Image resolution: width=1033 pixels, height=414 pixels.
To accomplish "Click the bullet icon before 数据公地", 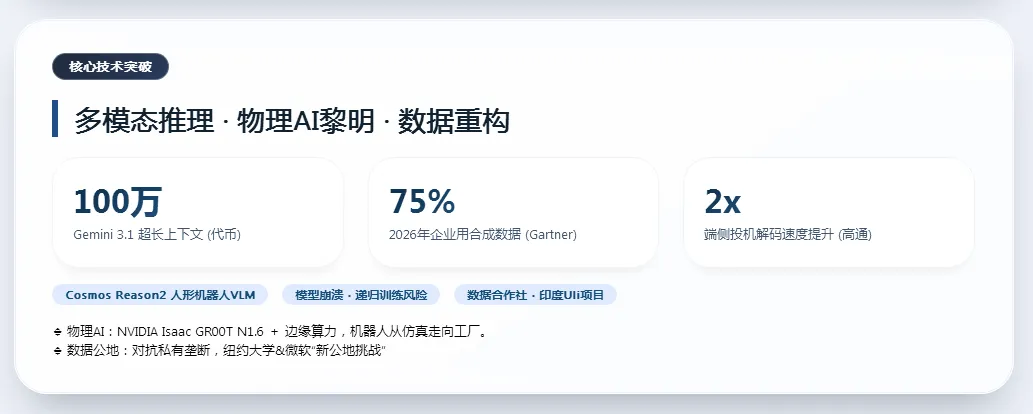I will (57, 351).
